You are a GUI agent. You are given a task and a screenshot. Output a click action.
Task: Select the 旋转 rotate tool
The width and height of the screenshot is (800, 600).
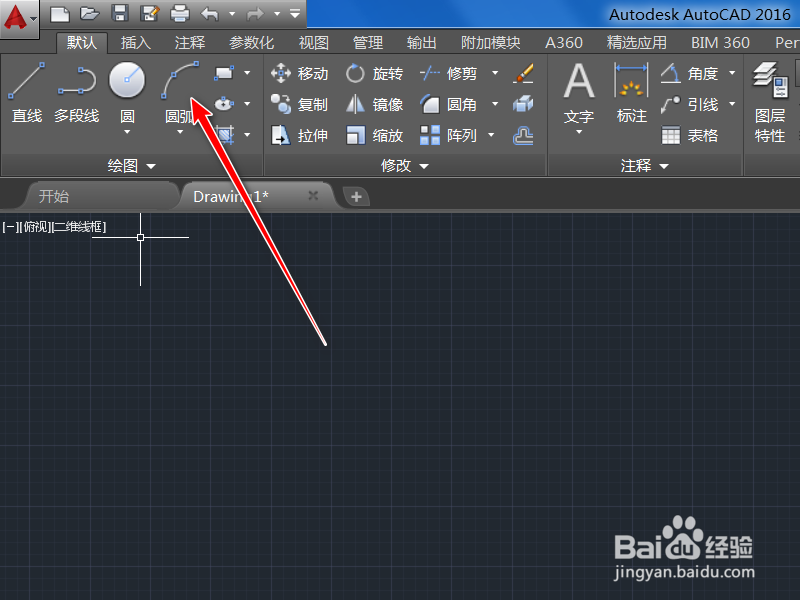[x=374, y=73]
